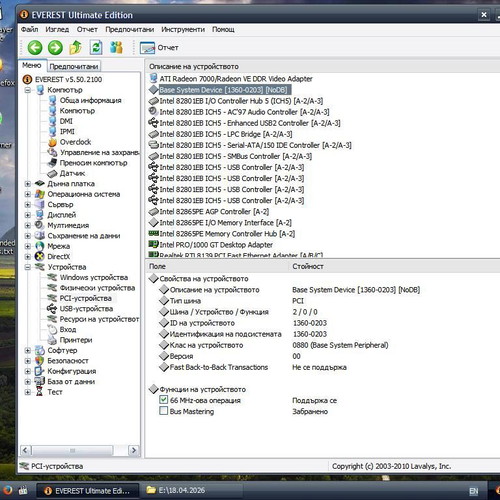
Task: Collapse the Компютър tree node
Action: tap(28, 90)
